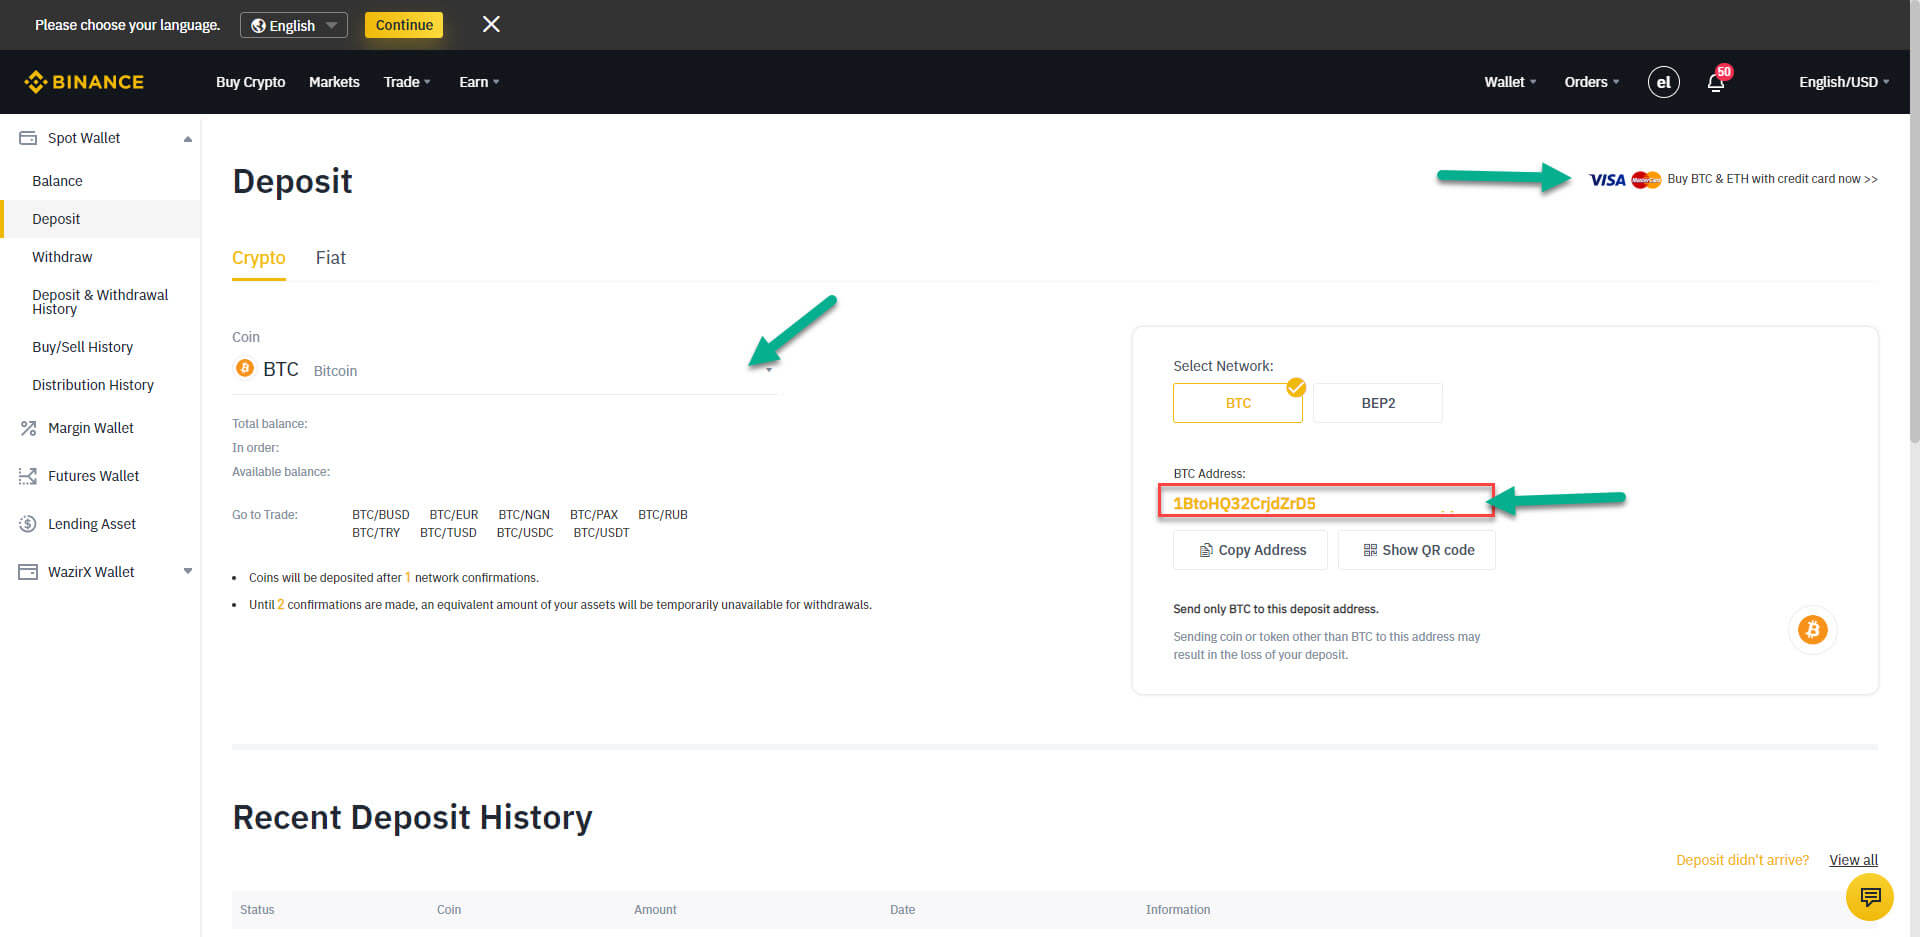Viewport: 1920px width, 937px height.
Task: Go to Buy Crypto
Action: coord(250,82)
